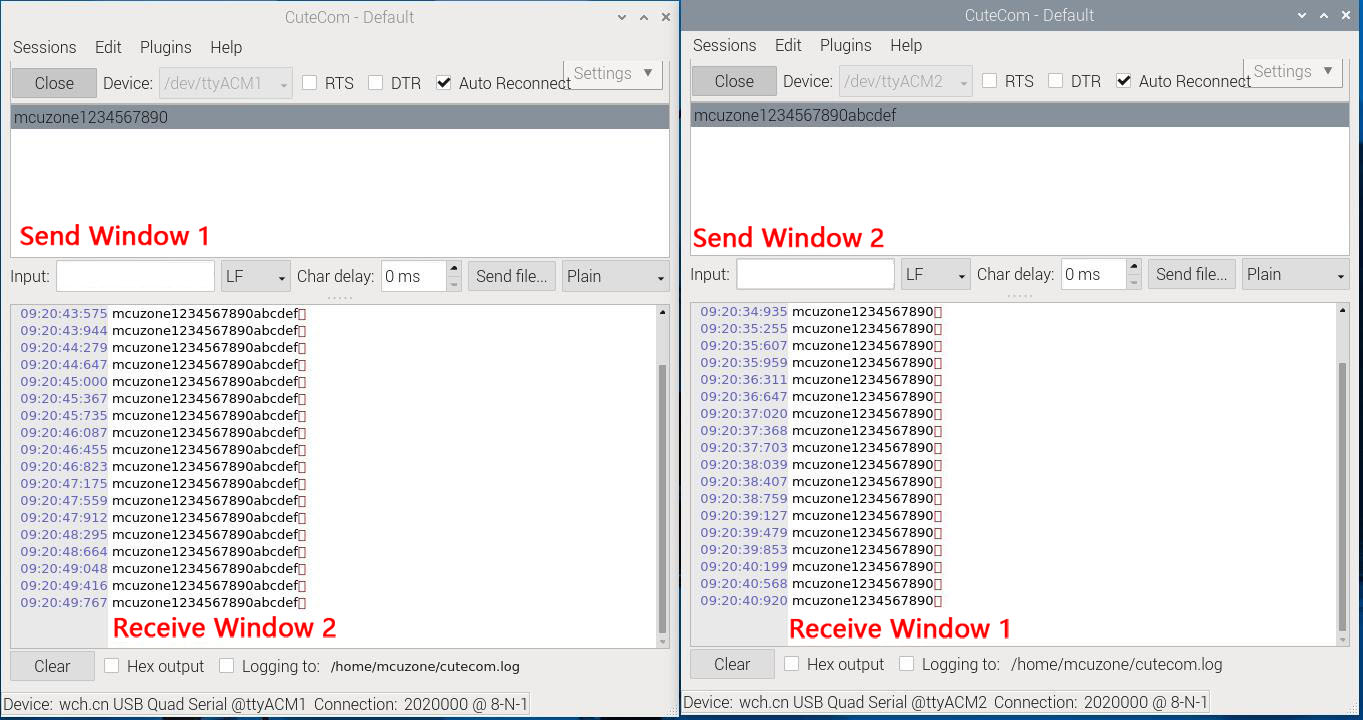Screen dimensions: 1363x720
Task: Maximize the left CuteCom window
Action: (644, 17)
